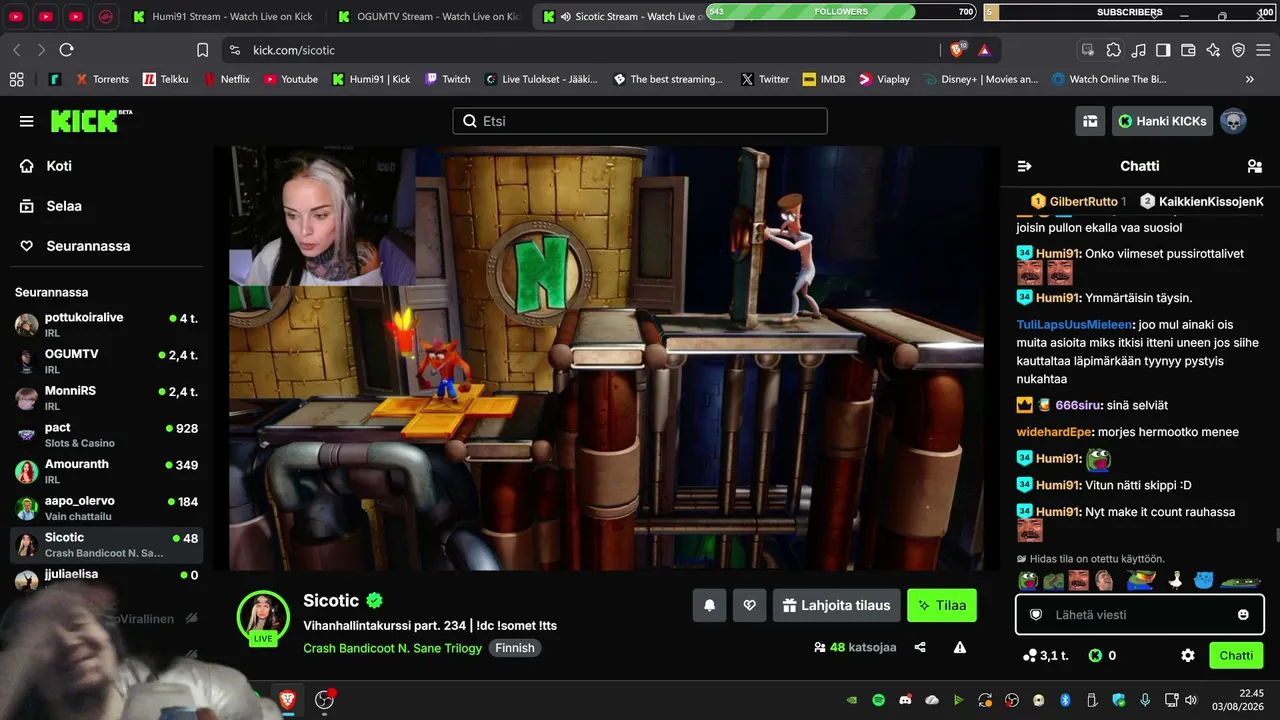Click the Kick logo
This screenshot has width=1280, height=720.
pos(91,120)
